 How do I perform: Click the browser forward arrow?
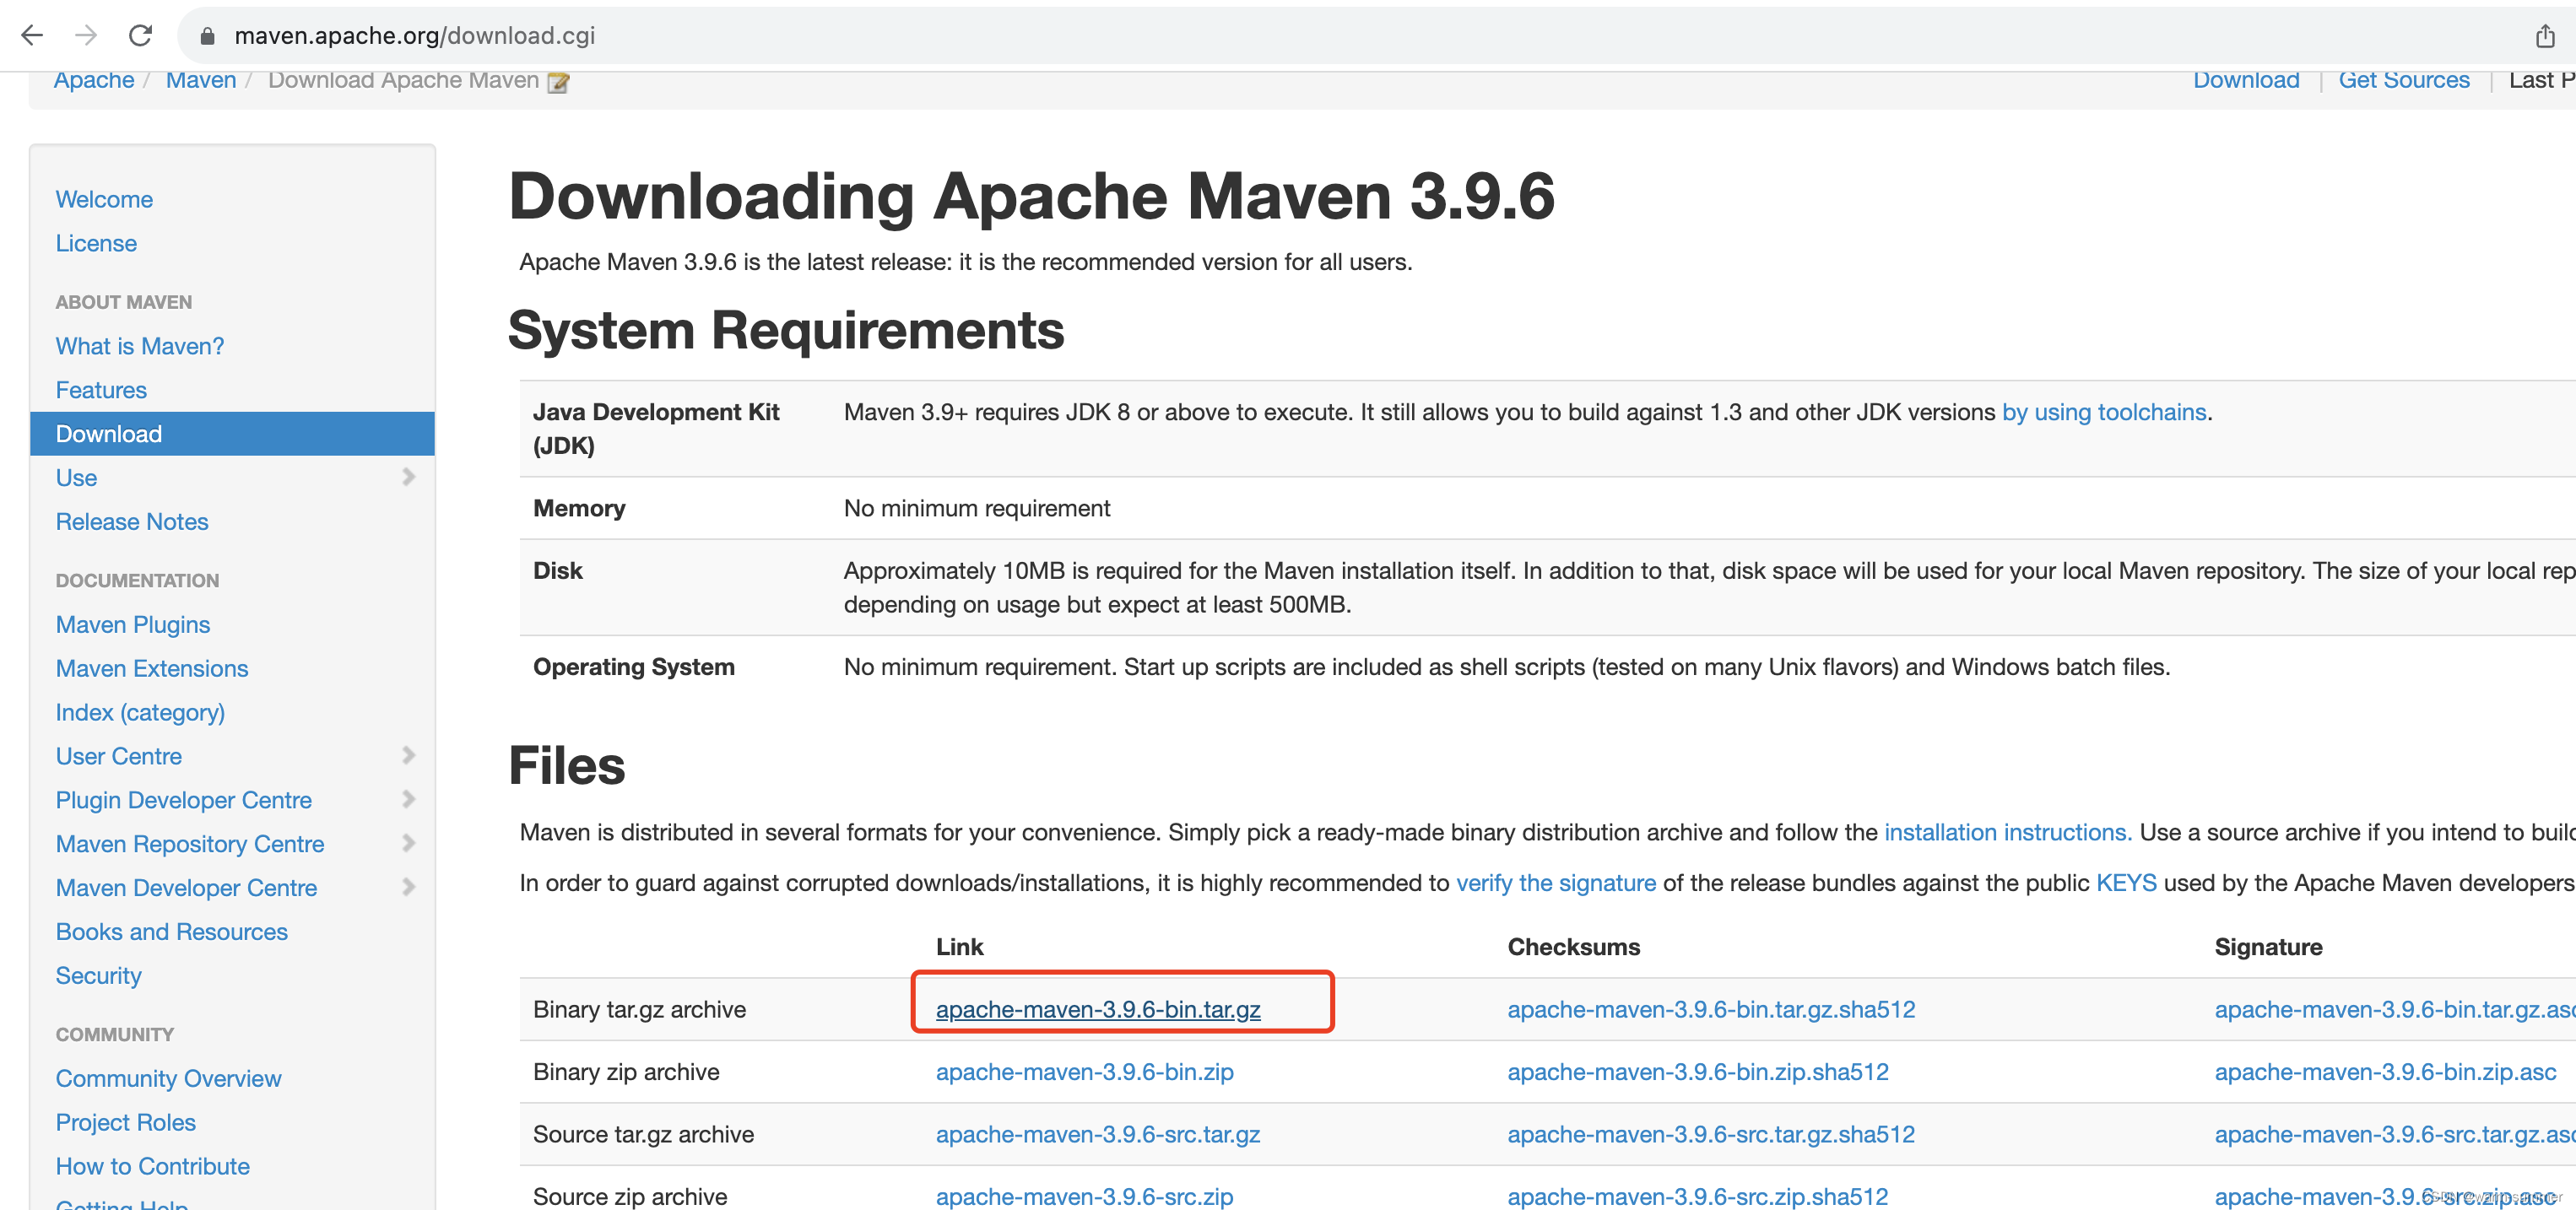coord(86,36)
